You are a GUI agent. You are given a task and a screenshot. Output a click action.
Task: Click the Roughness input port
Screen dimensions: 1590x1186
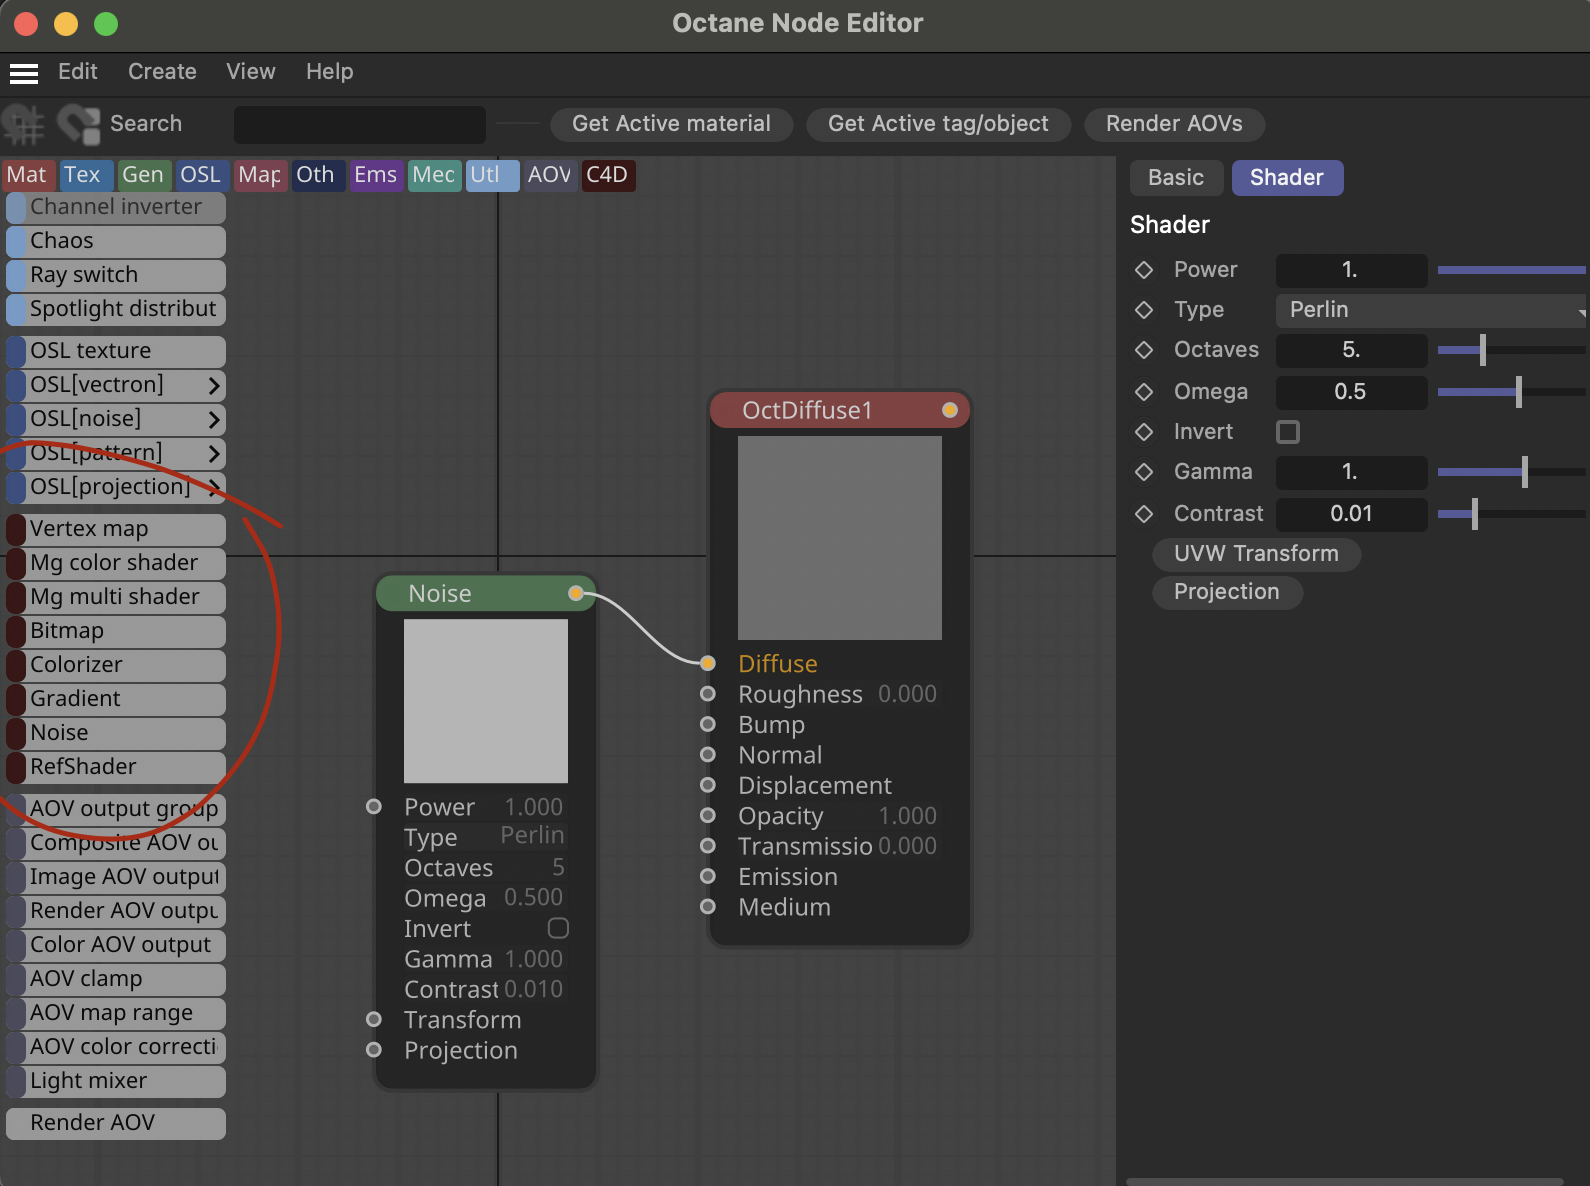coord(708,694)
